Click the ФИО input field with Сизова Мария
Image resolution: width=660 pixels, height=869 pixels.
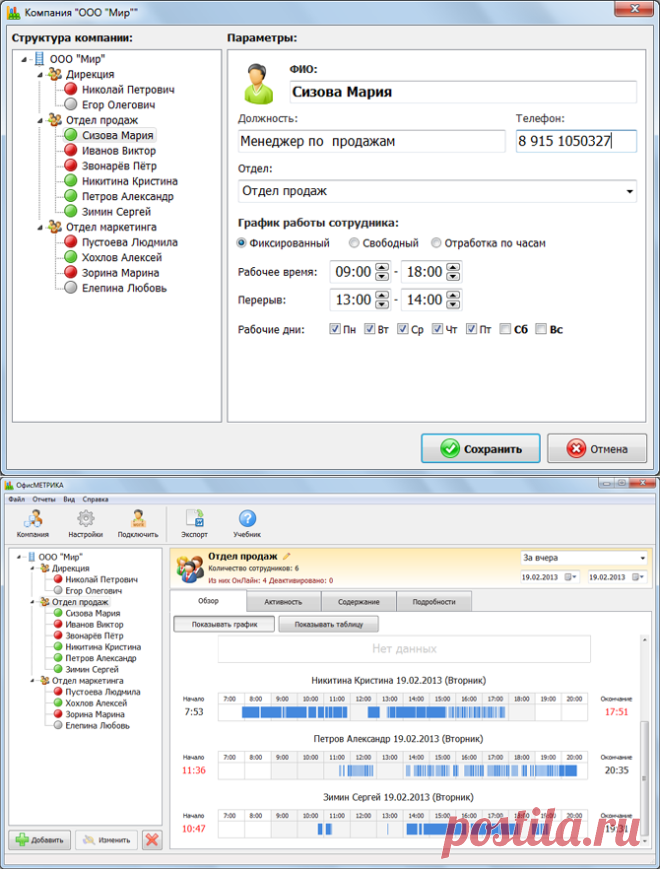[x=463, y=92]
